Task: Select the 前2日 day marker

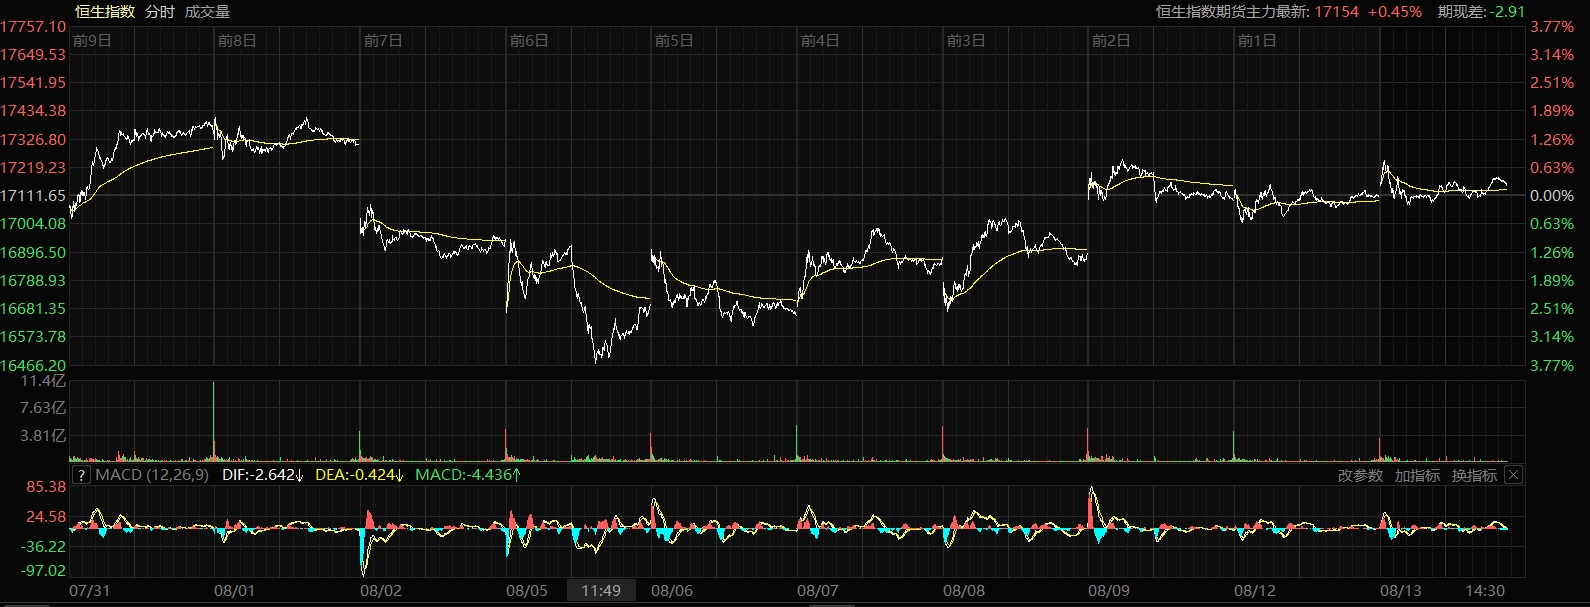Action: pyautogui.click(x=1111, y=41)
